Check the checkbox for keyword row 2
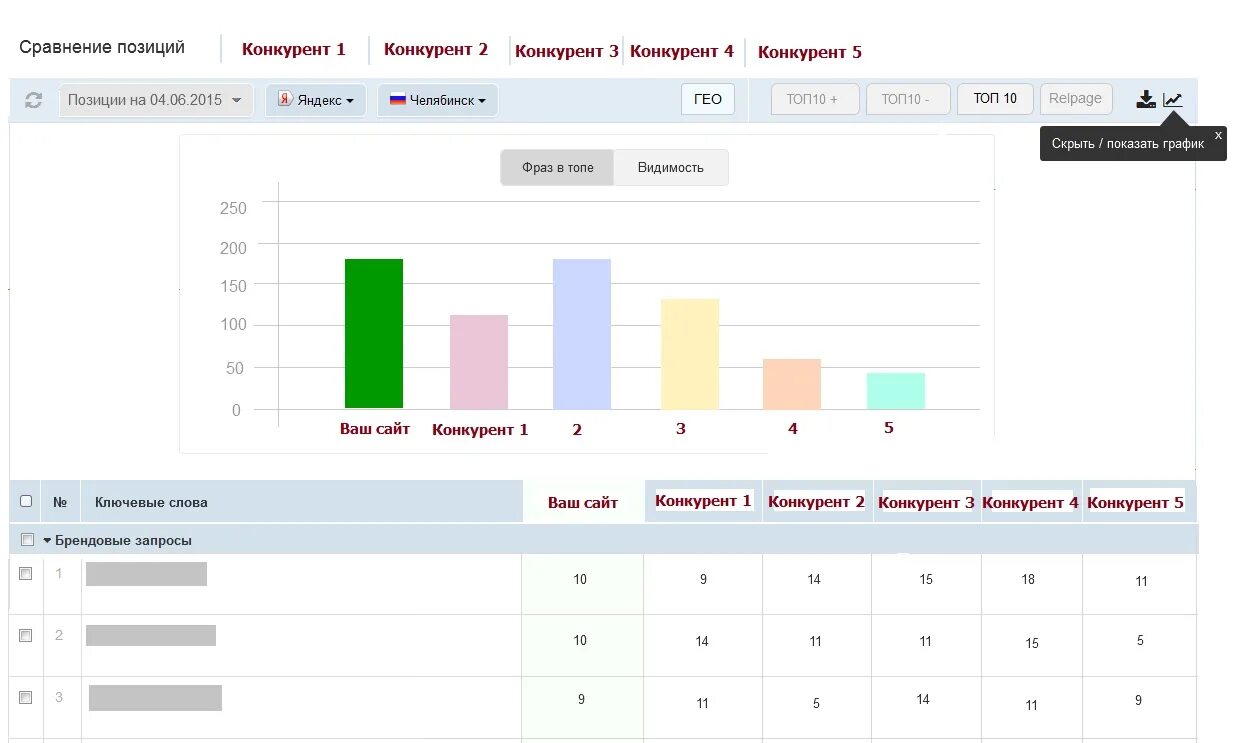Image resolution: width=1239 pixels, height=743 pixels. pos(26,635)
